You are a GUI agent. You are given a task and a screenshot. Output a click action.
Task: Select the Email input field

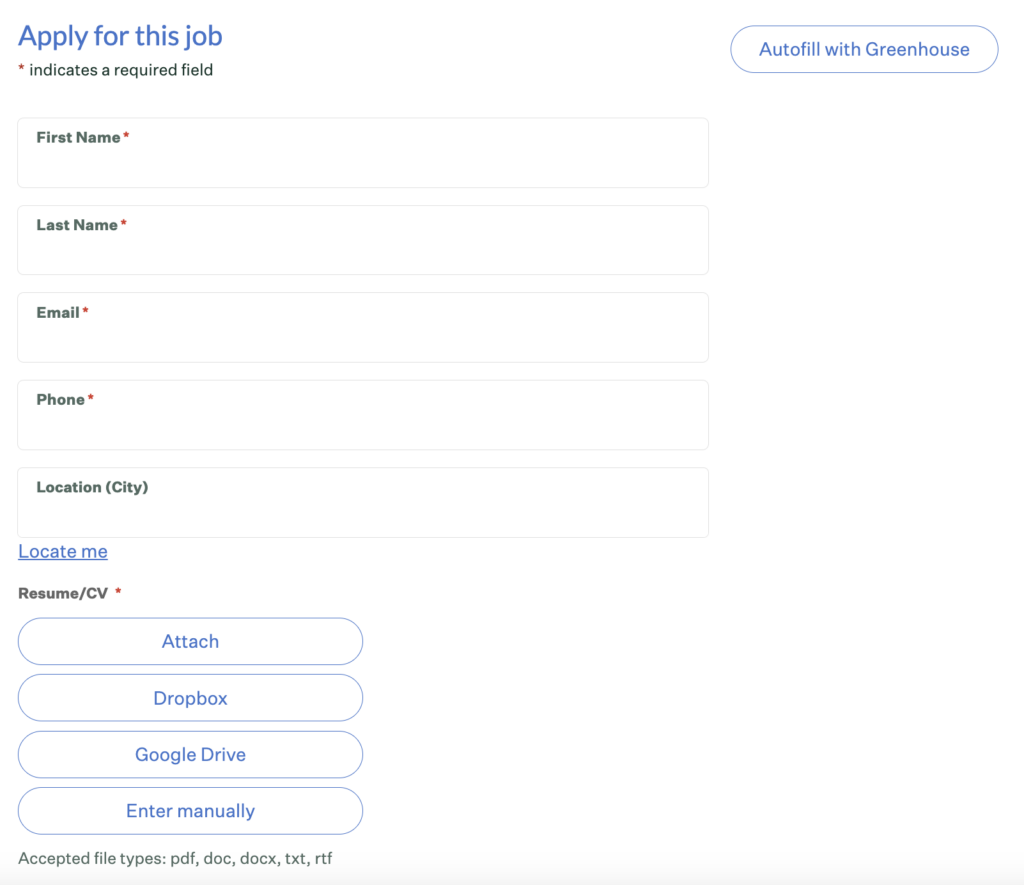pyautogui.click(x=363, y=327)
